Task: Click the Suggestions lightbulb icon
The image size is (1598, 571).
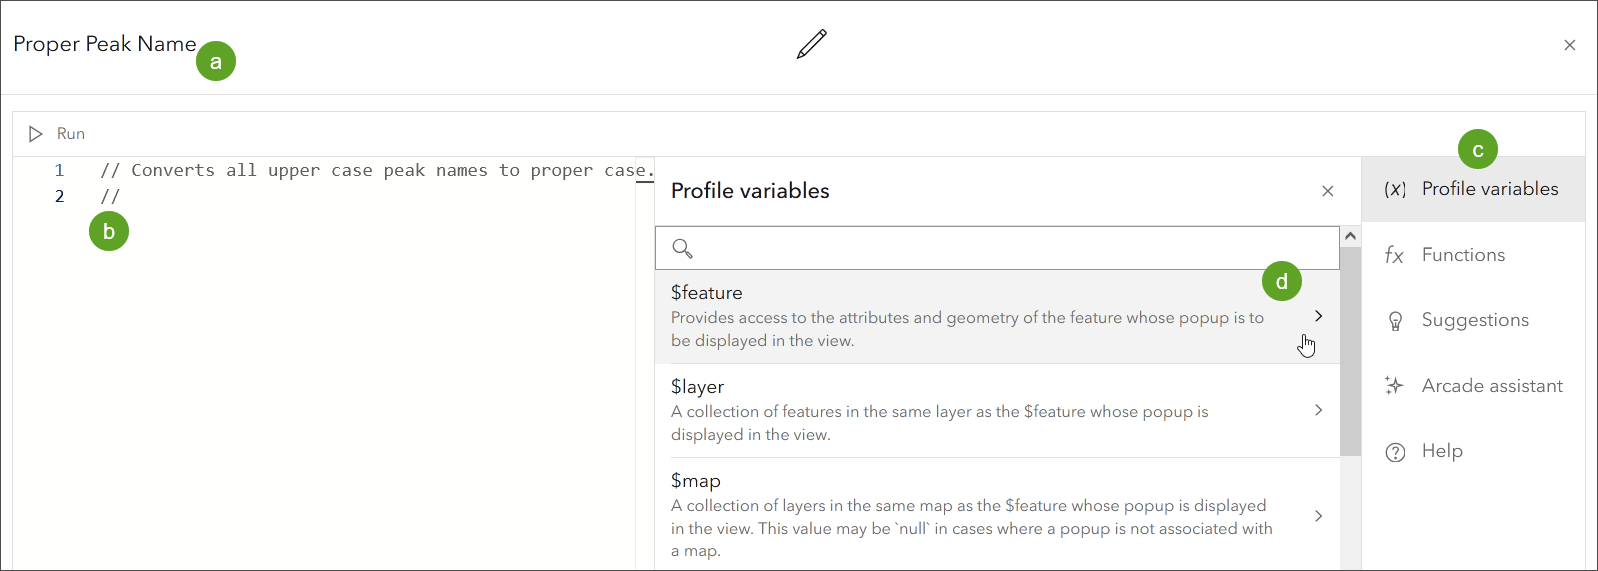Action: (1395, 321)
